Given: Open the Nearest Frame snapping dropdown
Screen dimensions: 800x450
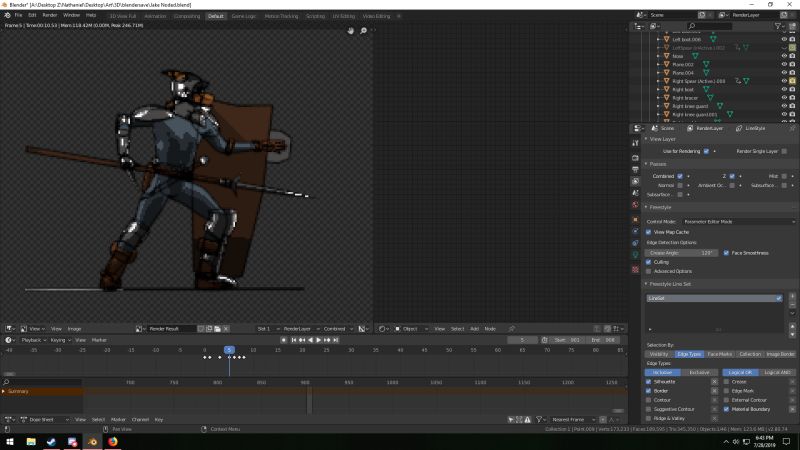Looking at the screenshot, I should [573, 419].
